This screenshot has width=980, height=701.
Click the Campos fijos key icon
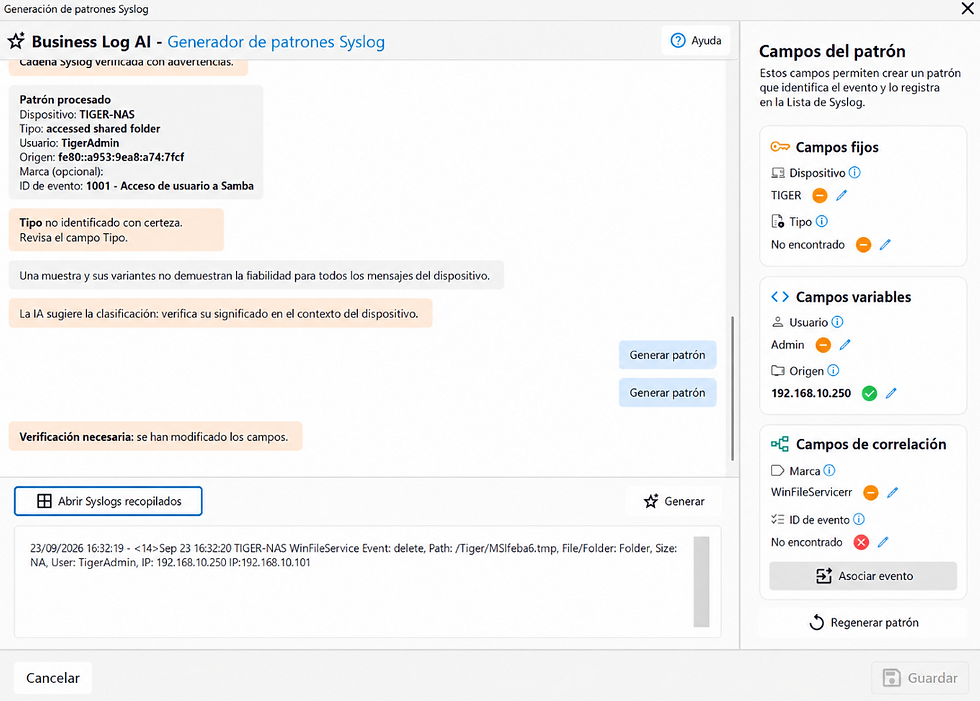[x=780, y=147]
